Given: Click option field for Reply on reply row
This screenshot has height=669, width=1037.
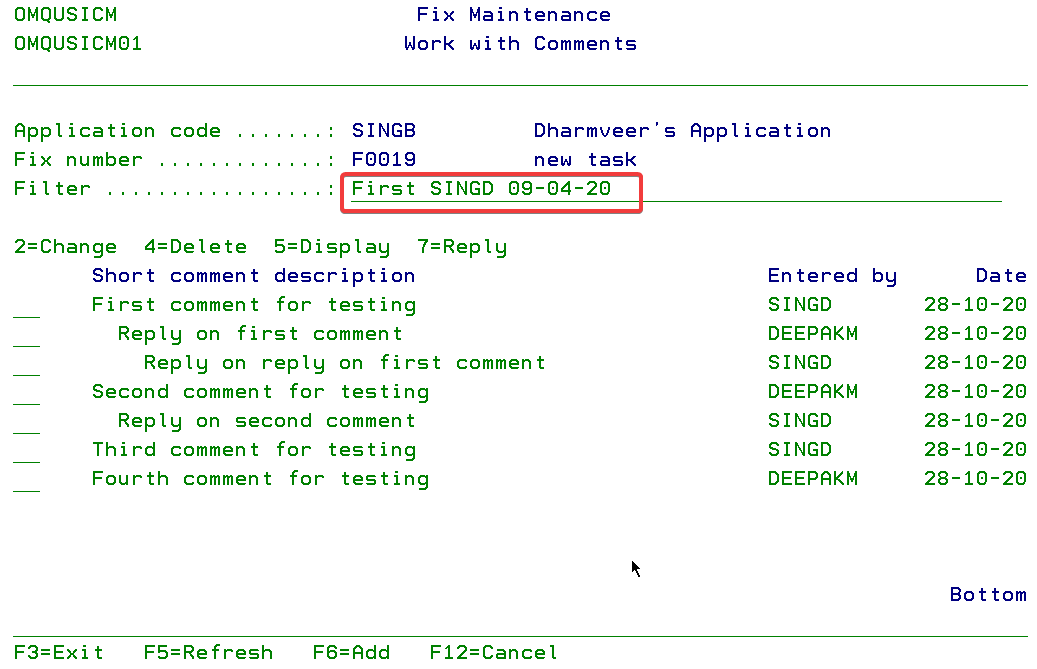Looking at the screenshot, I should tap(27, 365).
